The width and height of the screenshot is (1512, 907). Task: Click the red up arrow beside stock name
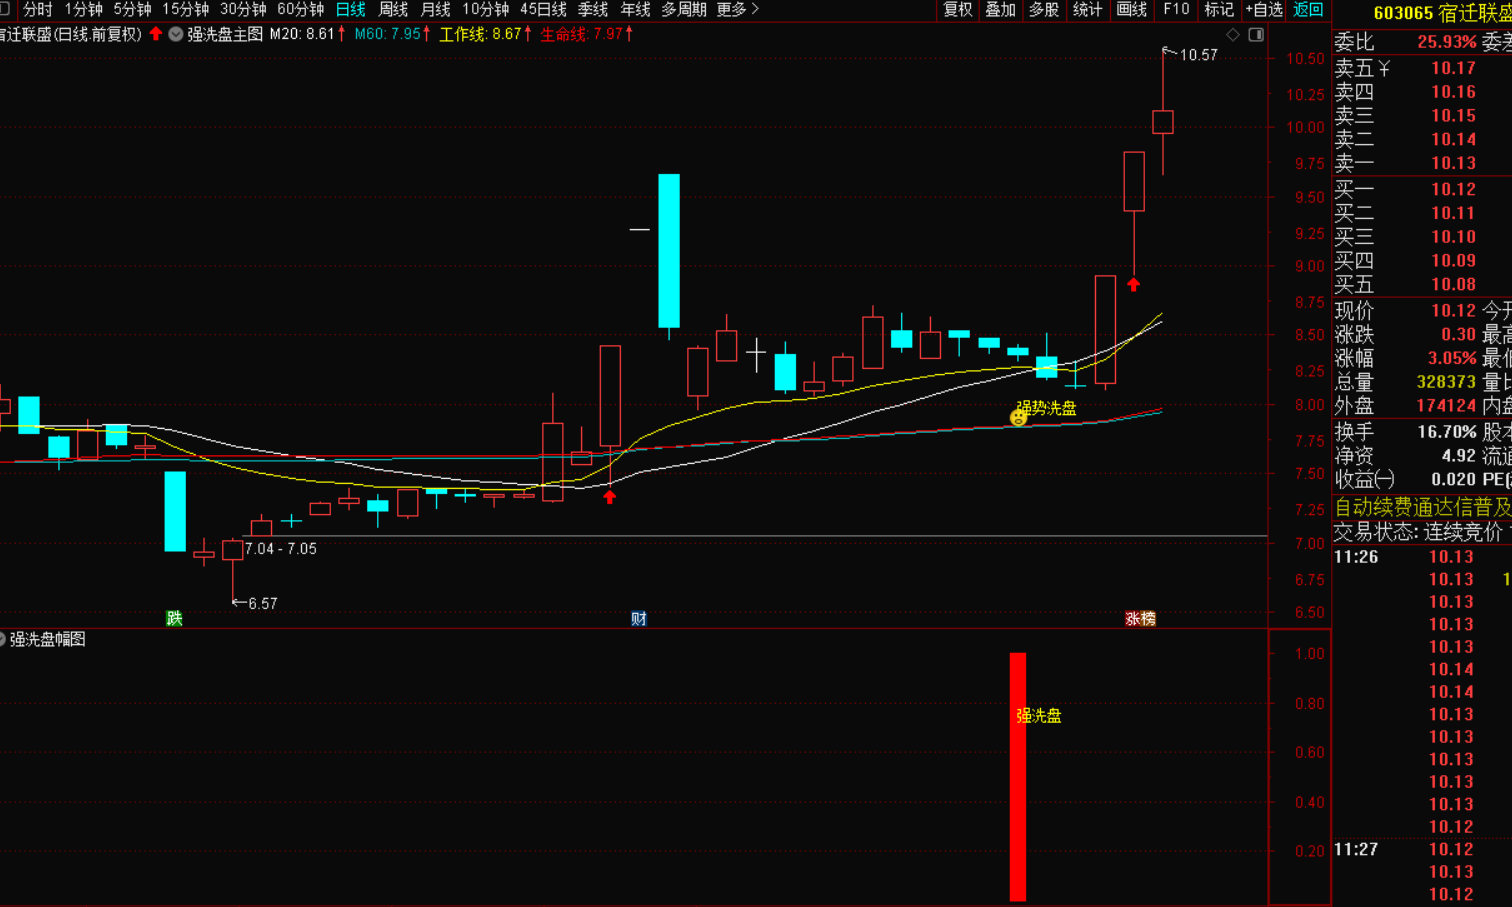tap(156, 34)
